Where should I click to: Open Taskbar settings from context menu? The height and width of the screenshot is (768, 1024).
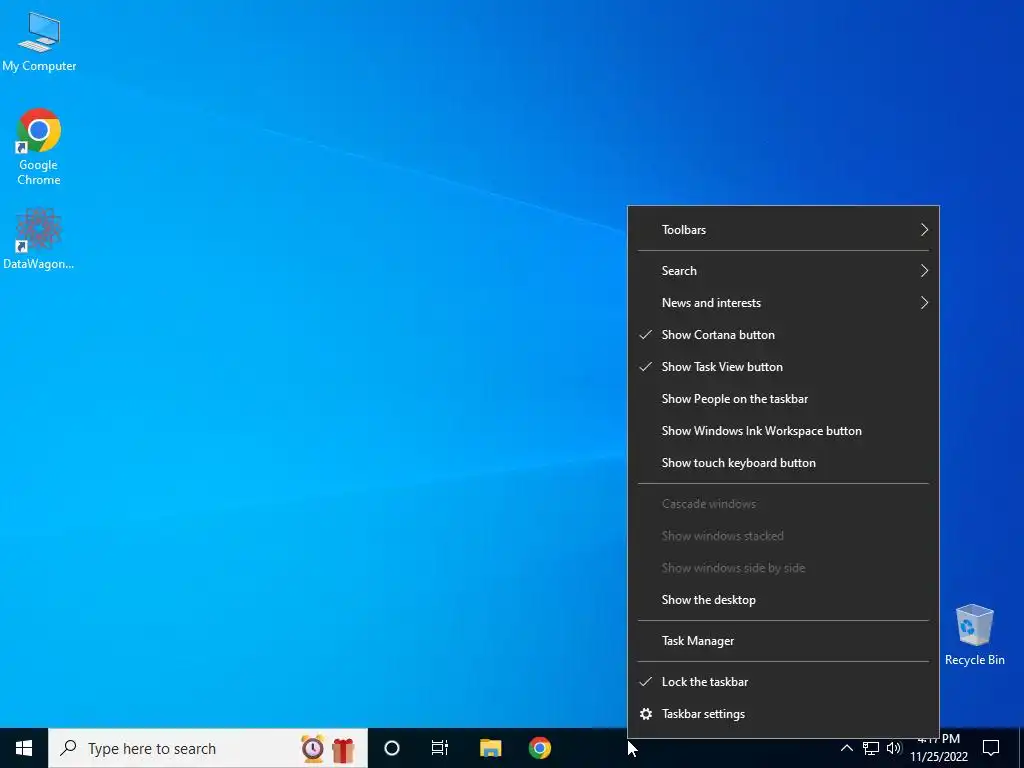coord(783,714)
